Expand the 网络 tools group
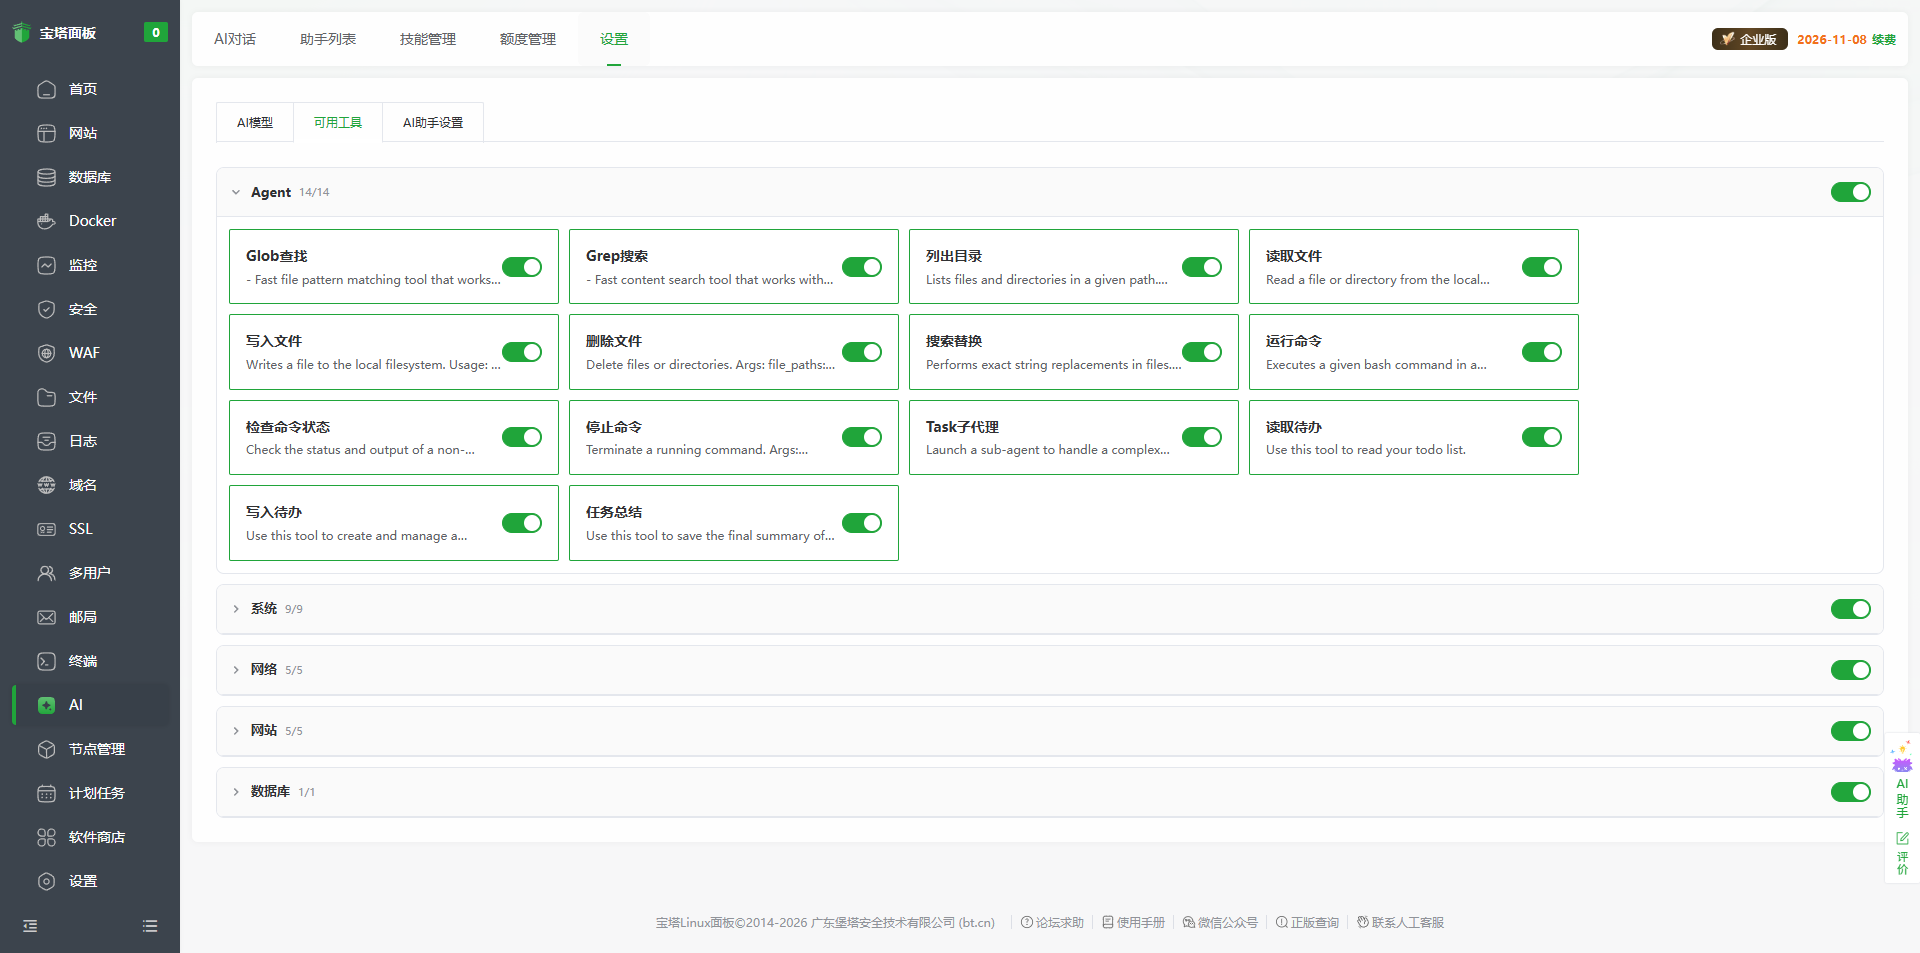Viewport: 1920px width, 953px height. [236, 670]
